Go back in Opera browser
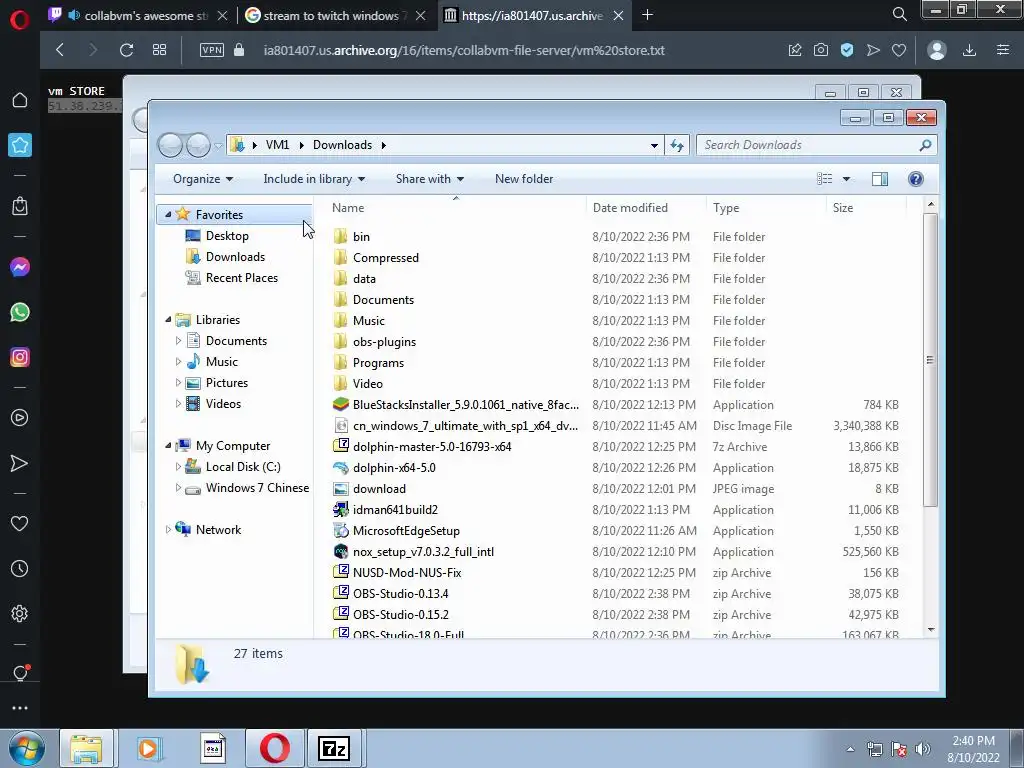This screenshot has height=768, width=1024. click(x=60, y=50)
